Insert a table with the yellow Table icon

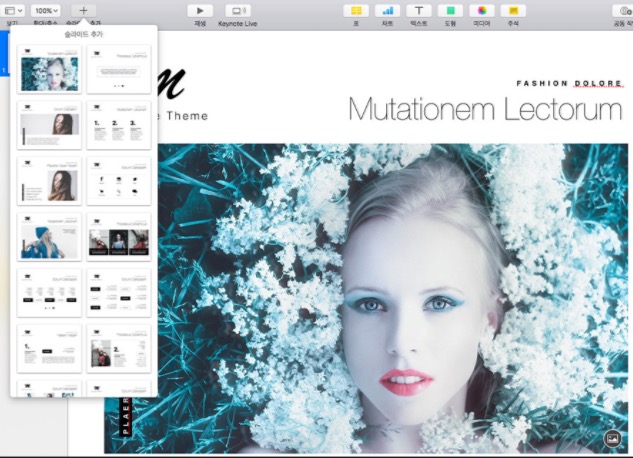356,10
